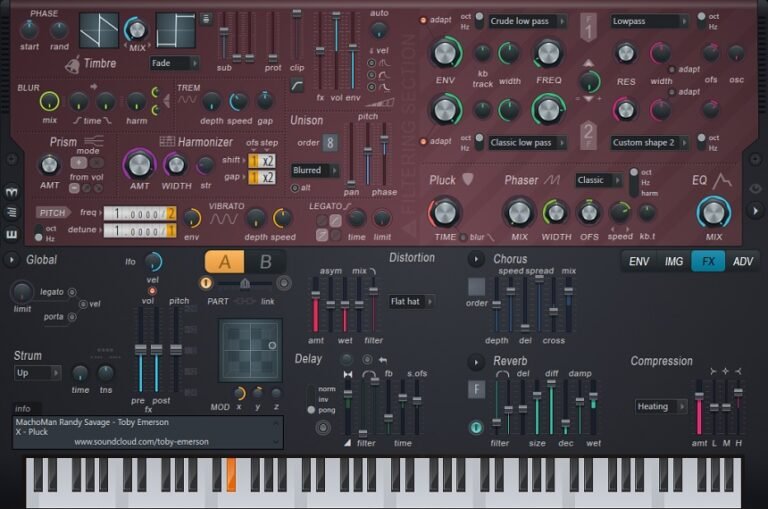Viewport: 768px width, 509px height.
Task: Click the small menu icon beside the square waveform
Action: click(206, 19)
